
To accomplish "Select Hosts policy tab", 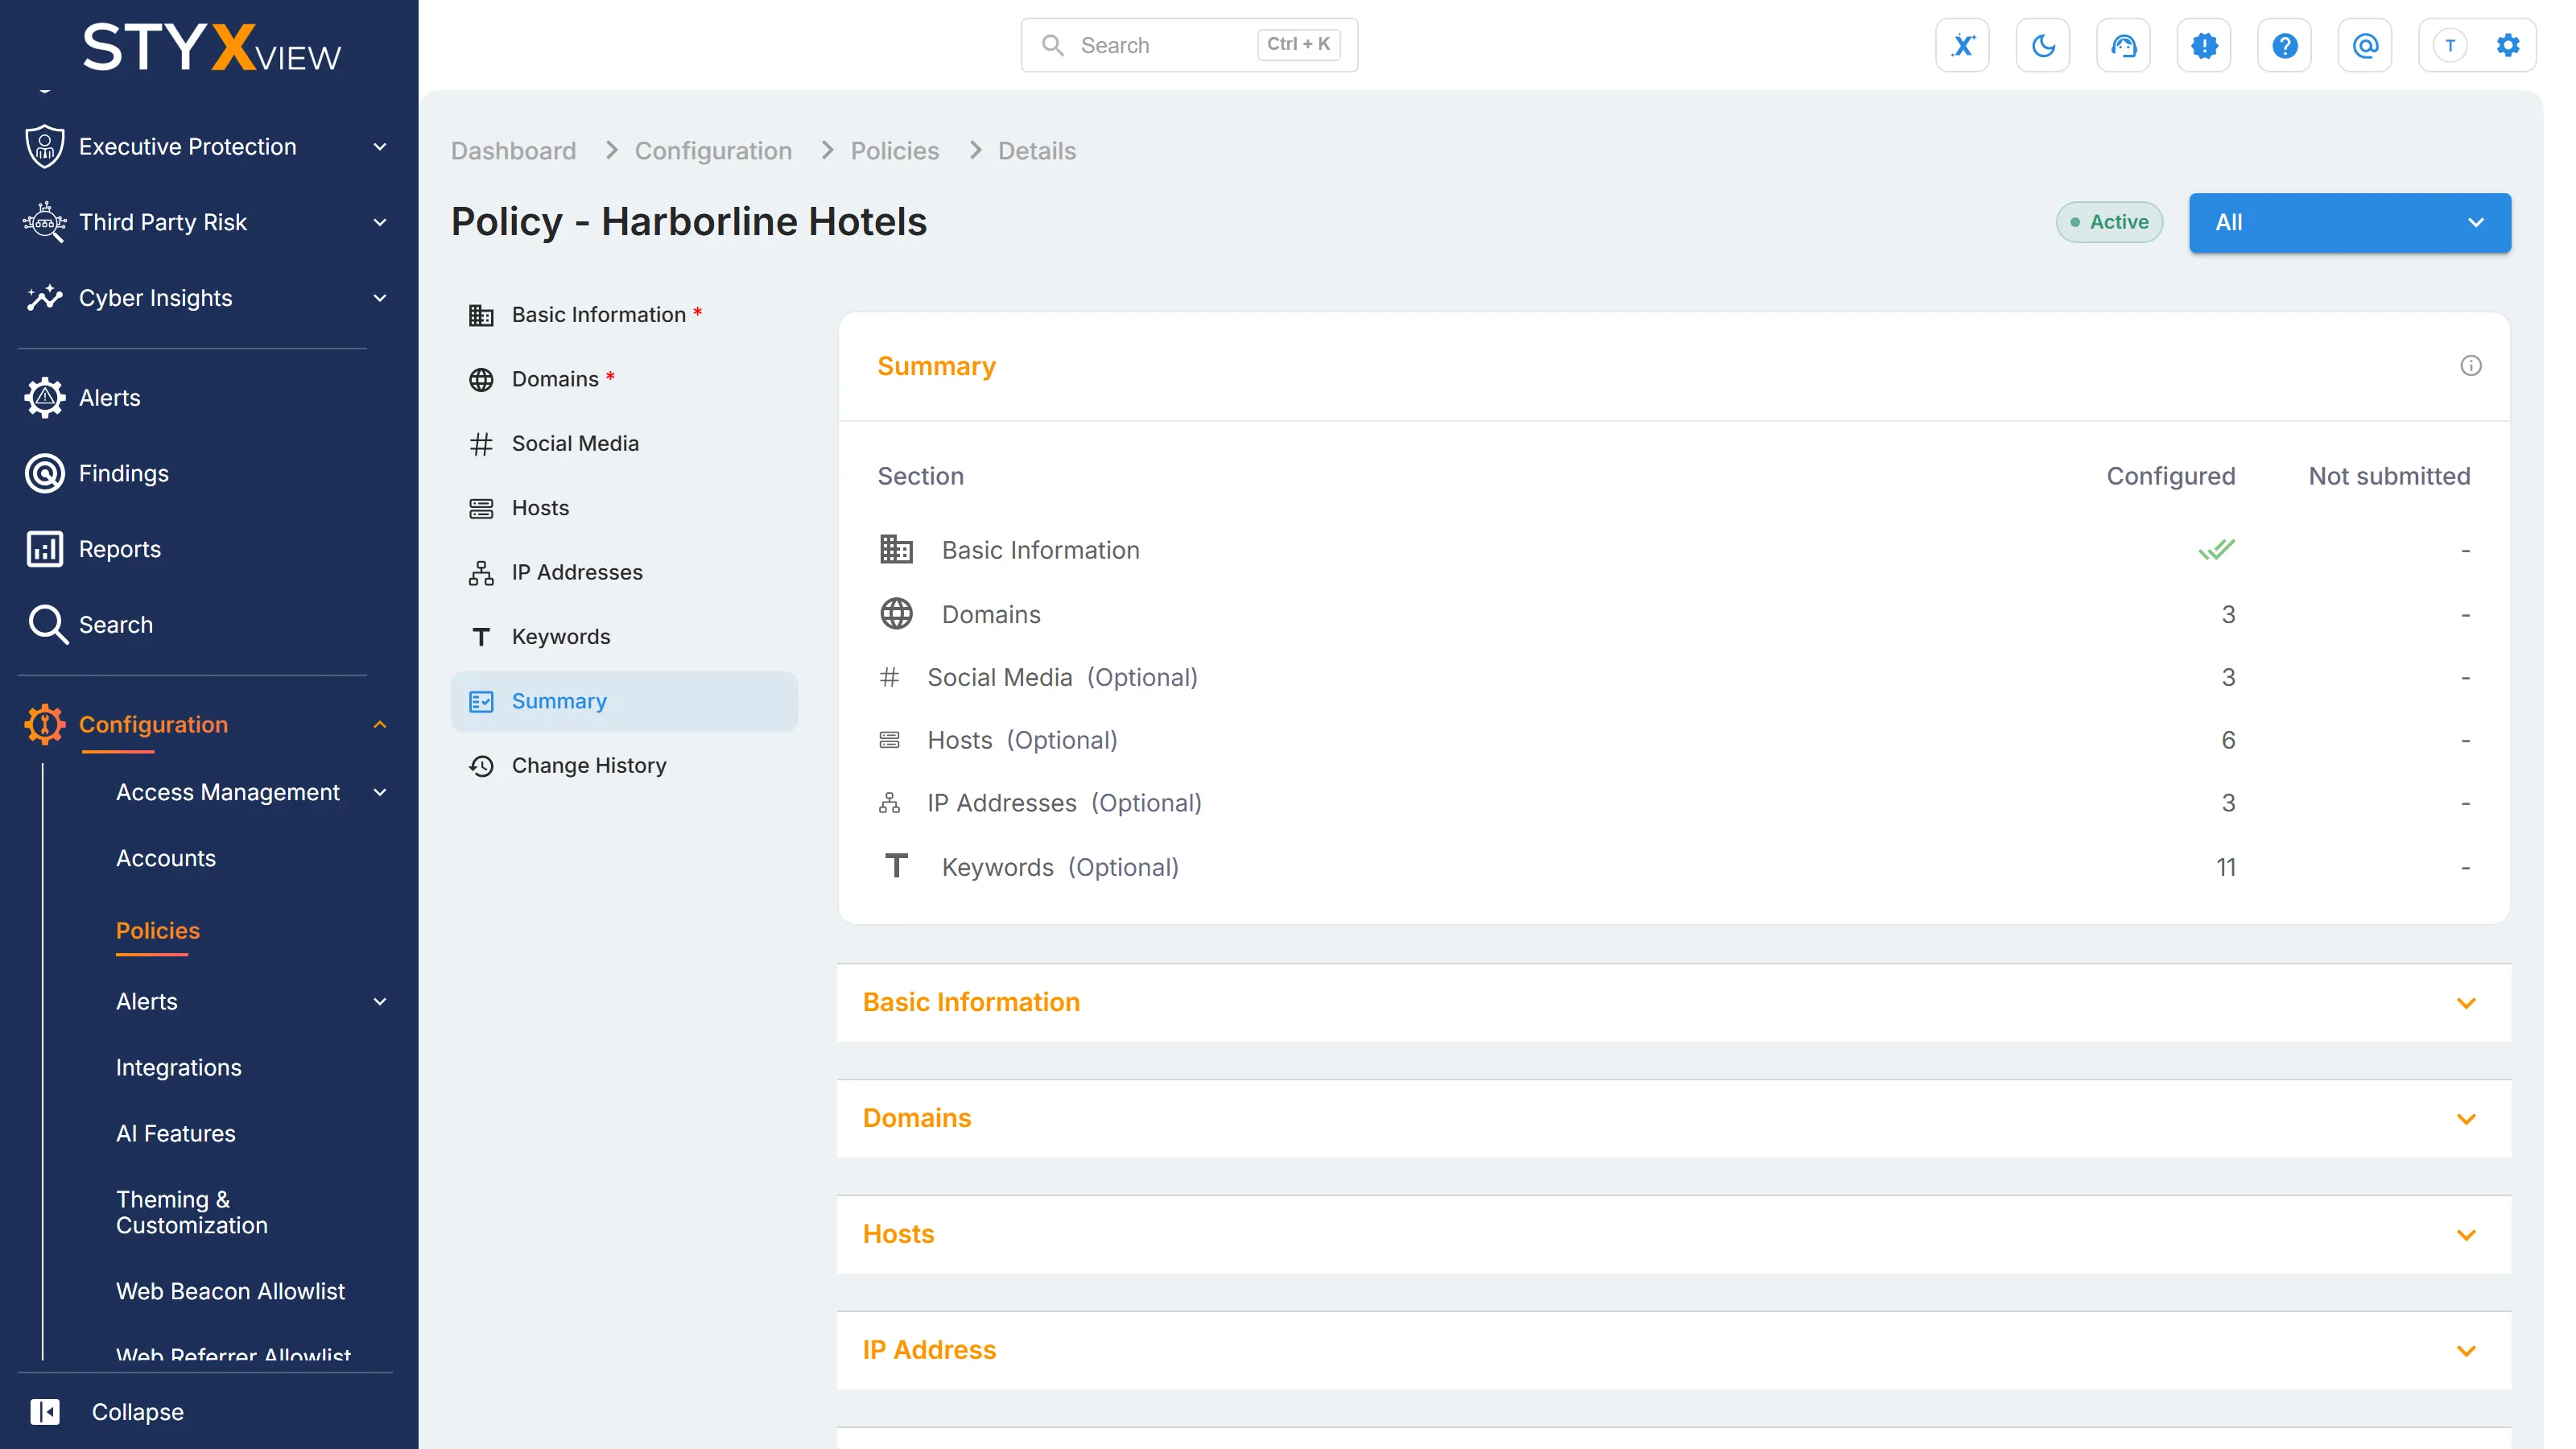I will pos(624,508).
